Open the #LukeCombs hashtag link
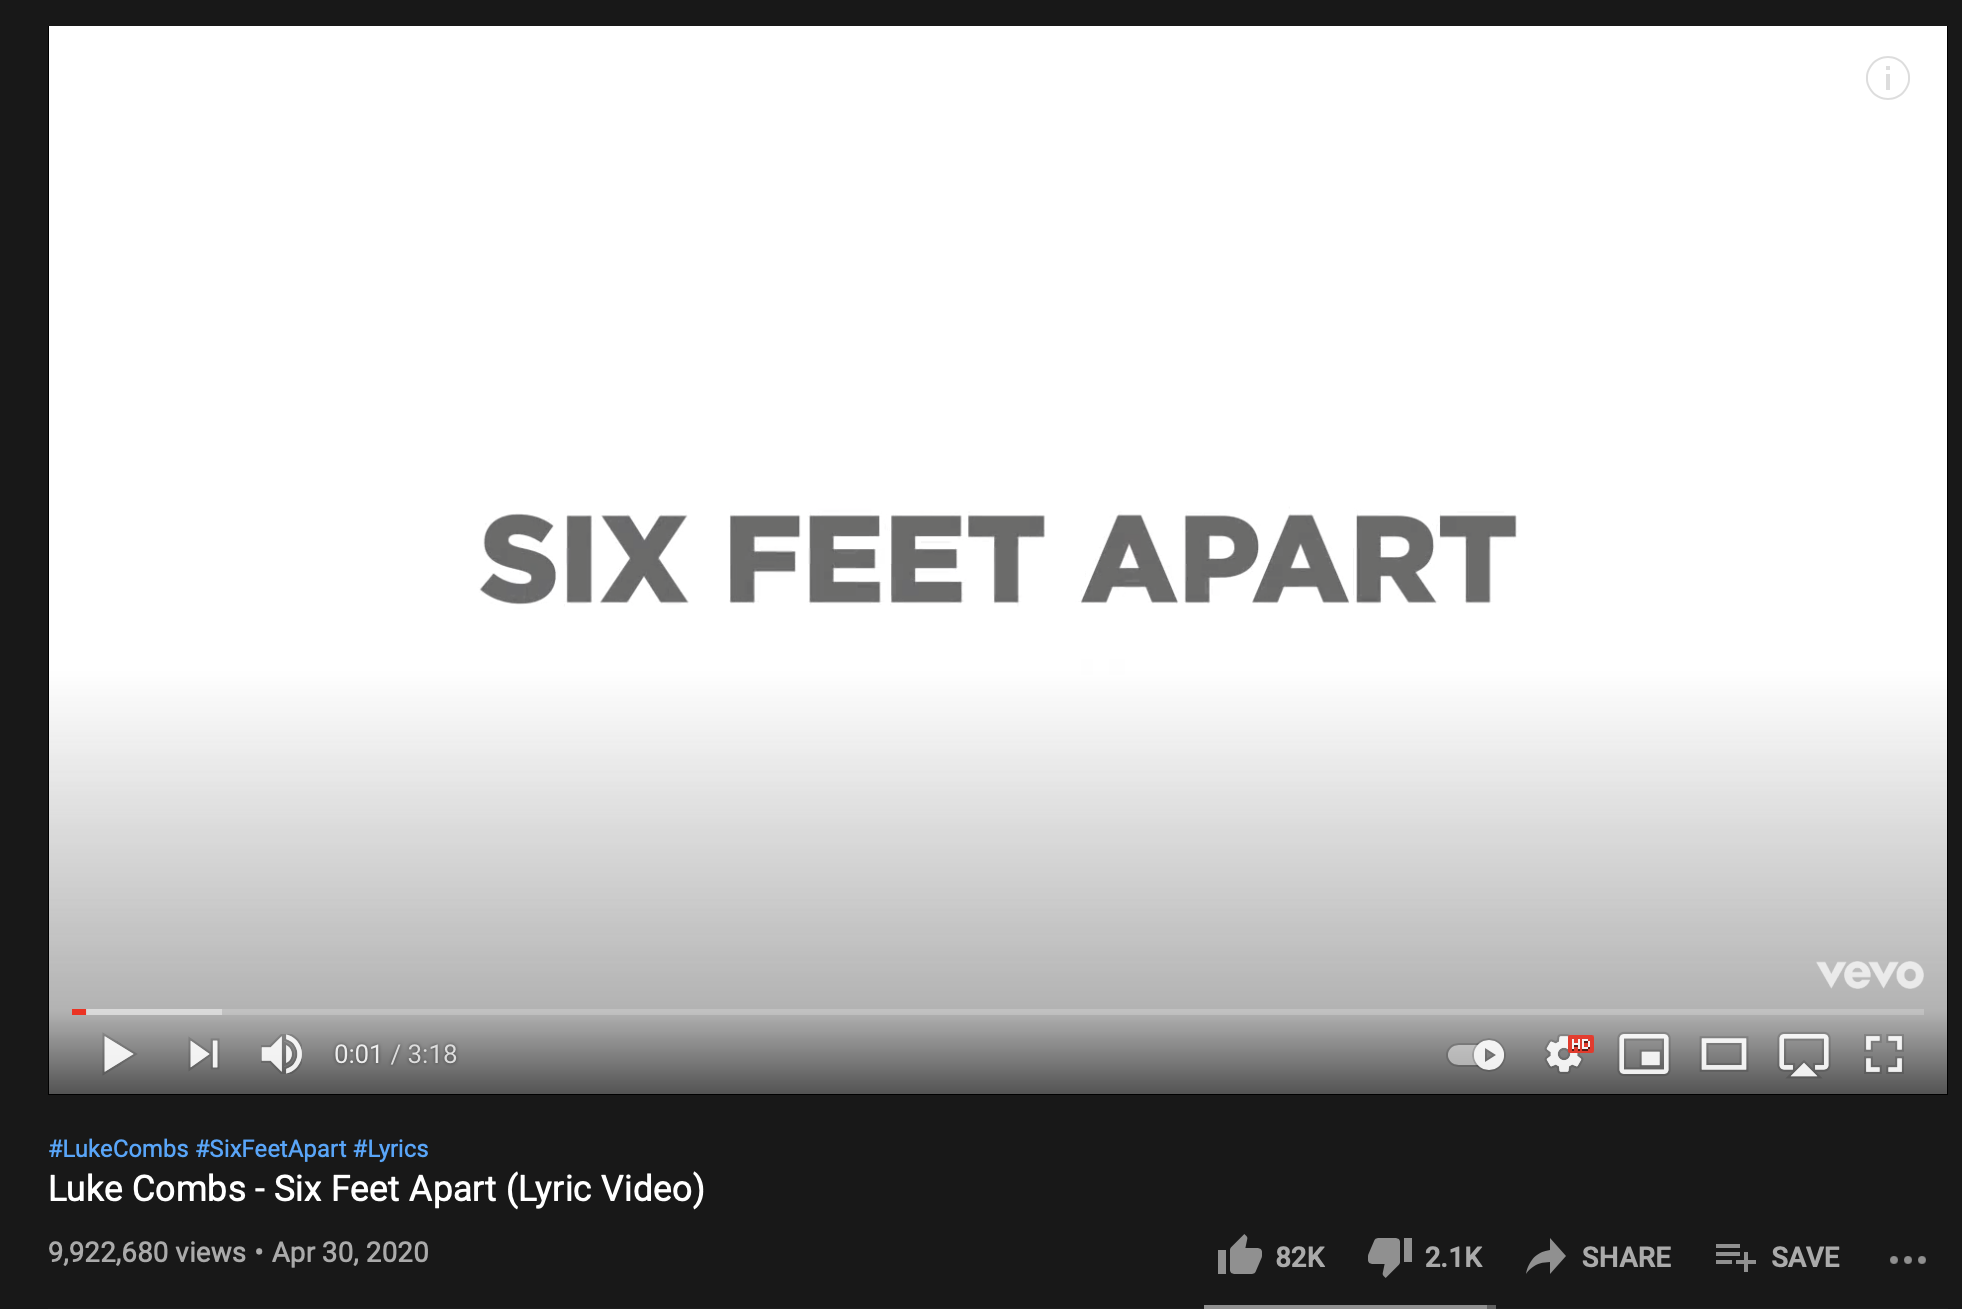1962x1309 pixels. pos(119,1149)
